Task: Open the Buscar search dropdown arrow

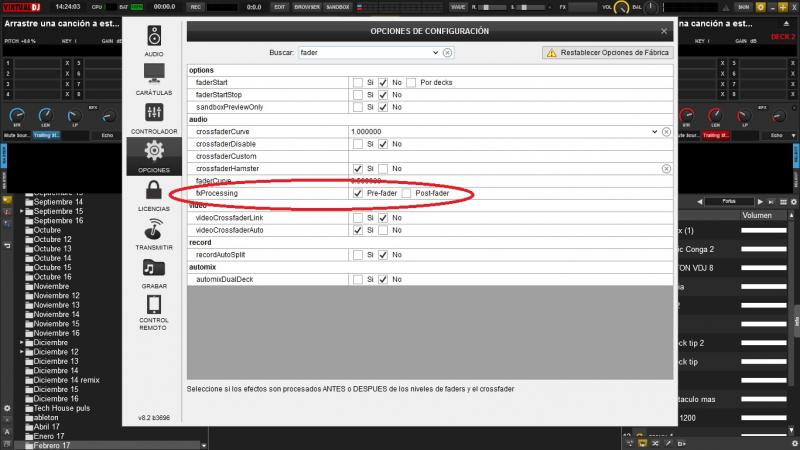Action: [x=435, y=53]
